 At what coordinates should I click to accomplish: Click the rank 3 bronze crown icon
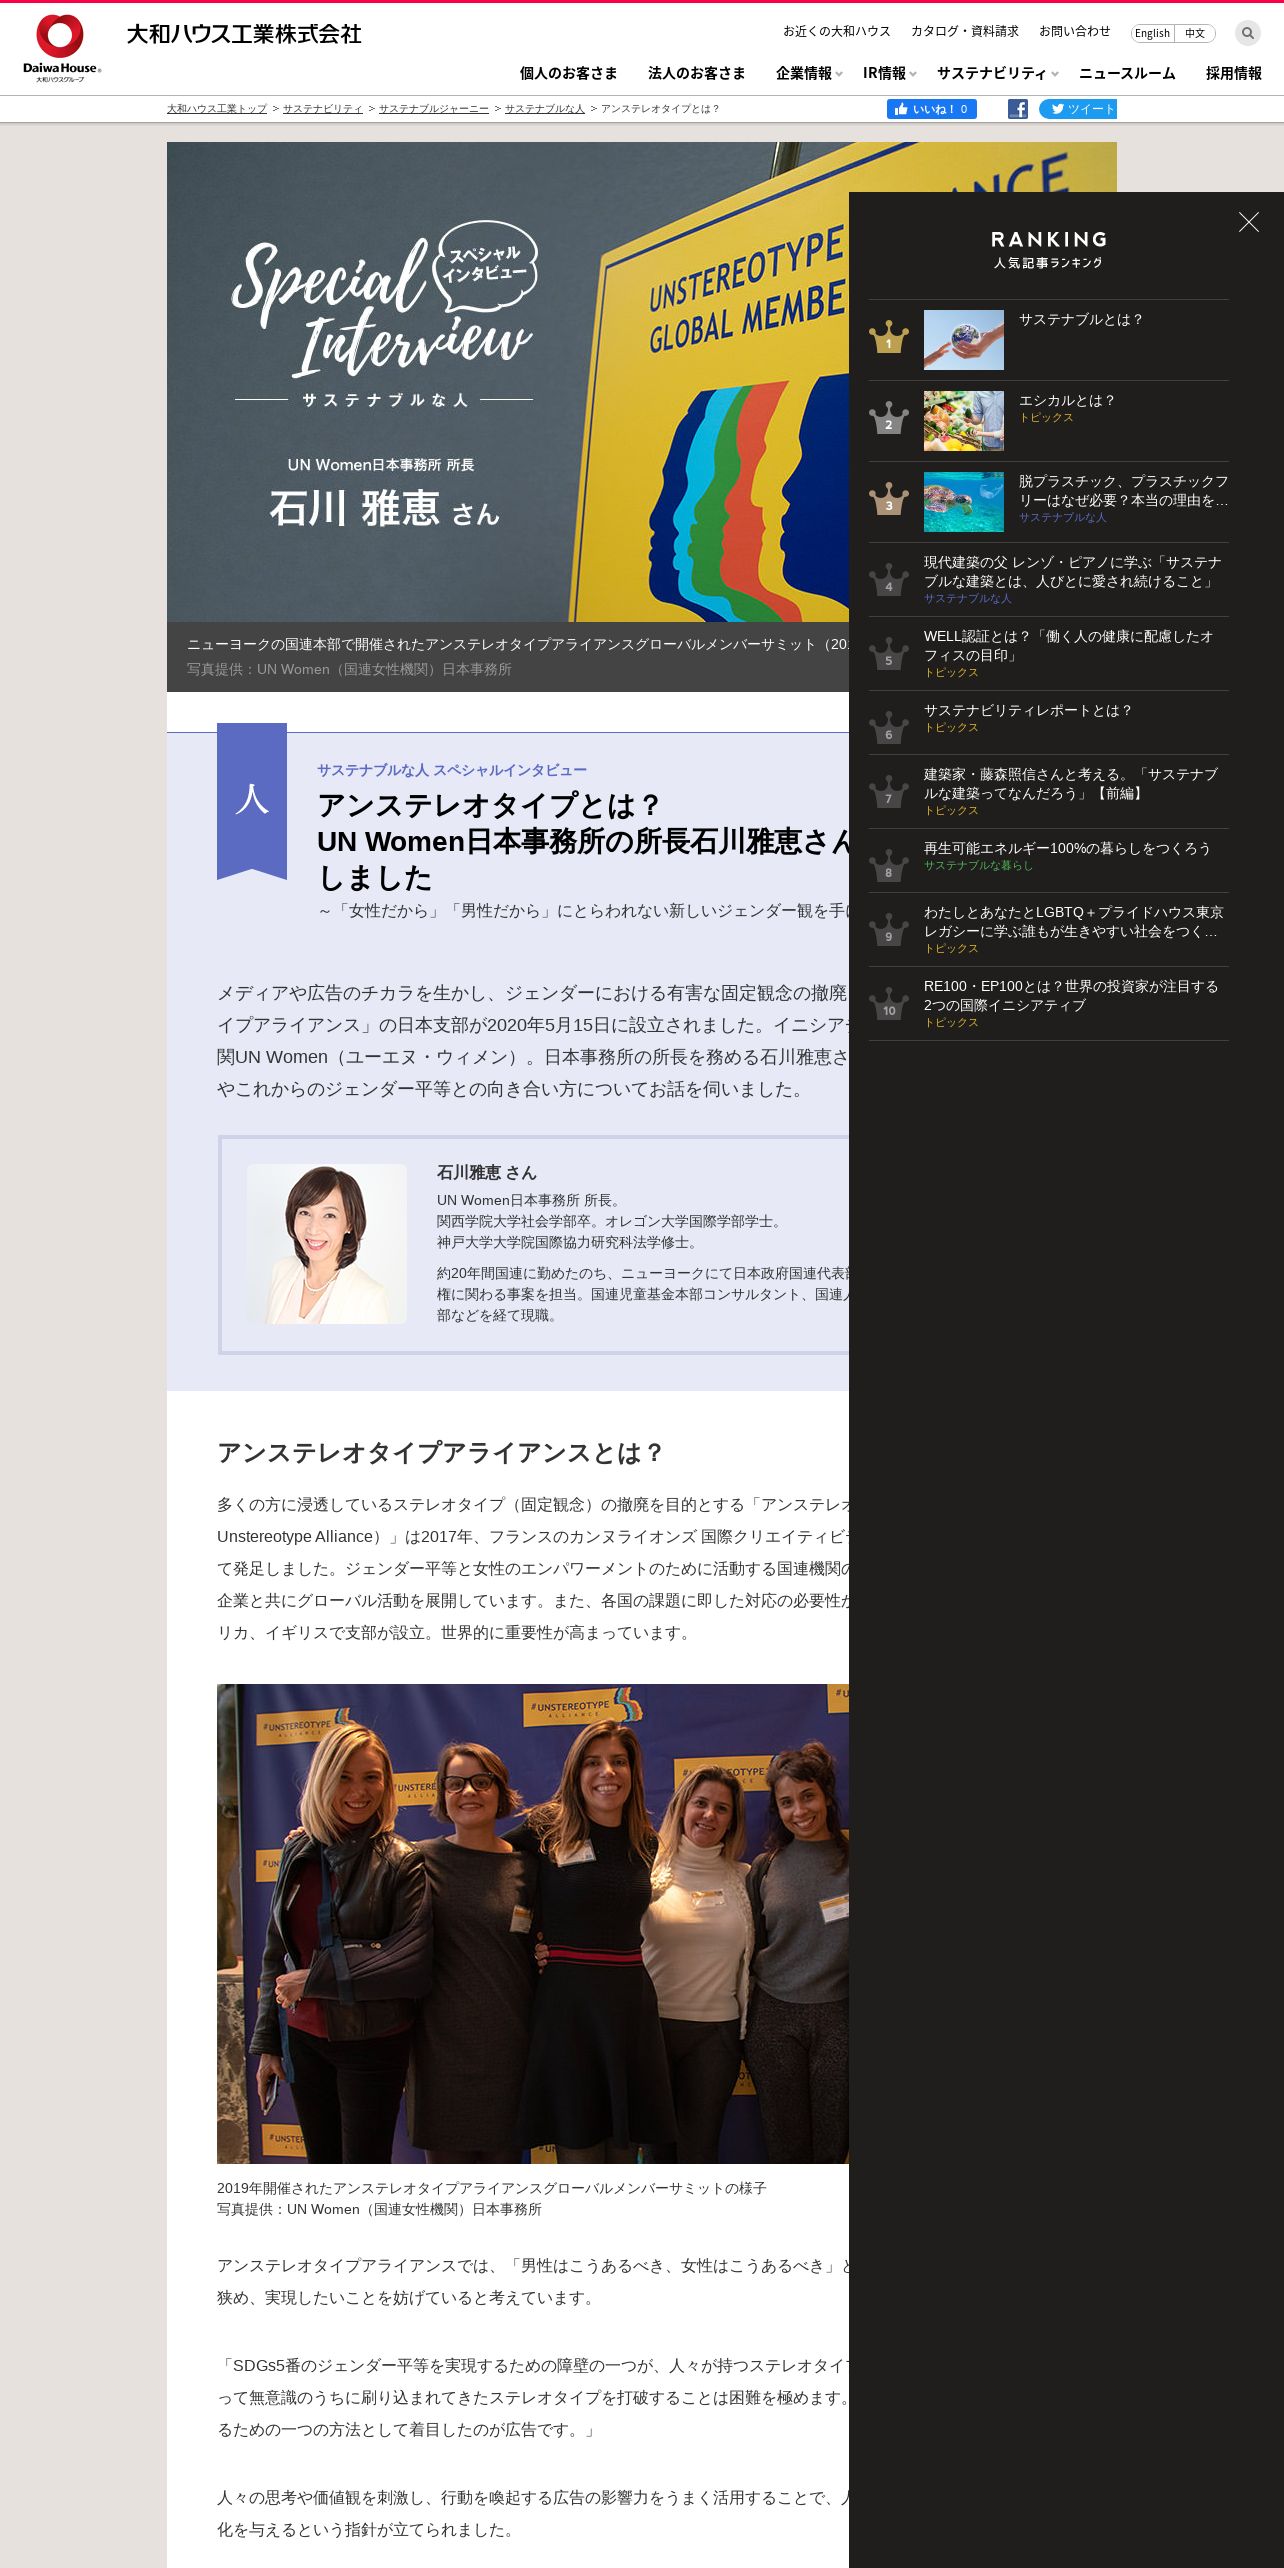pos(888,500)
